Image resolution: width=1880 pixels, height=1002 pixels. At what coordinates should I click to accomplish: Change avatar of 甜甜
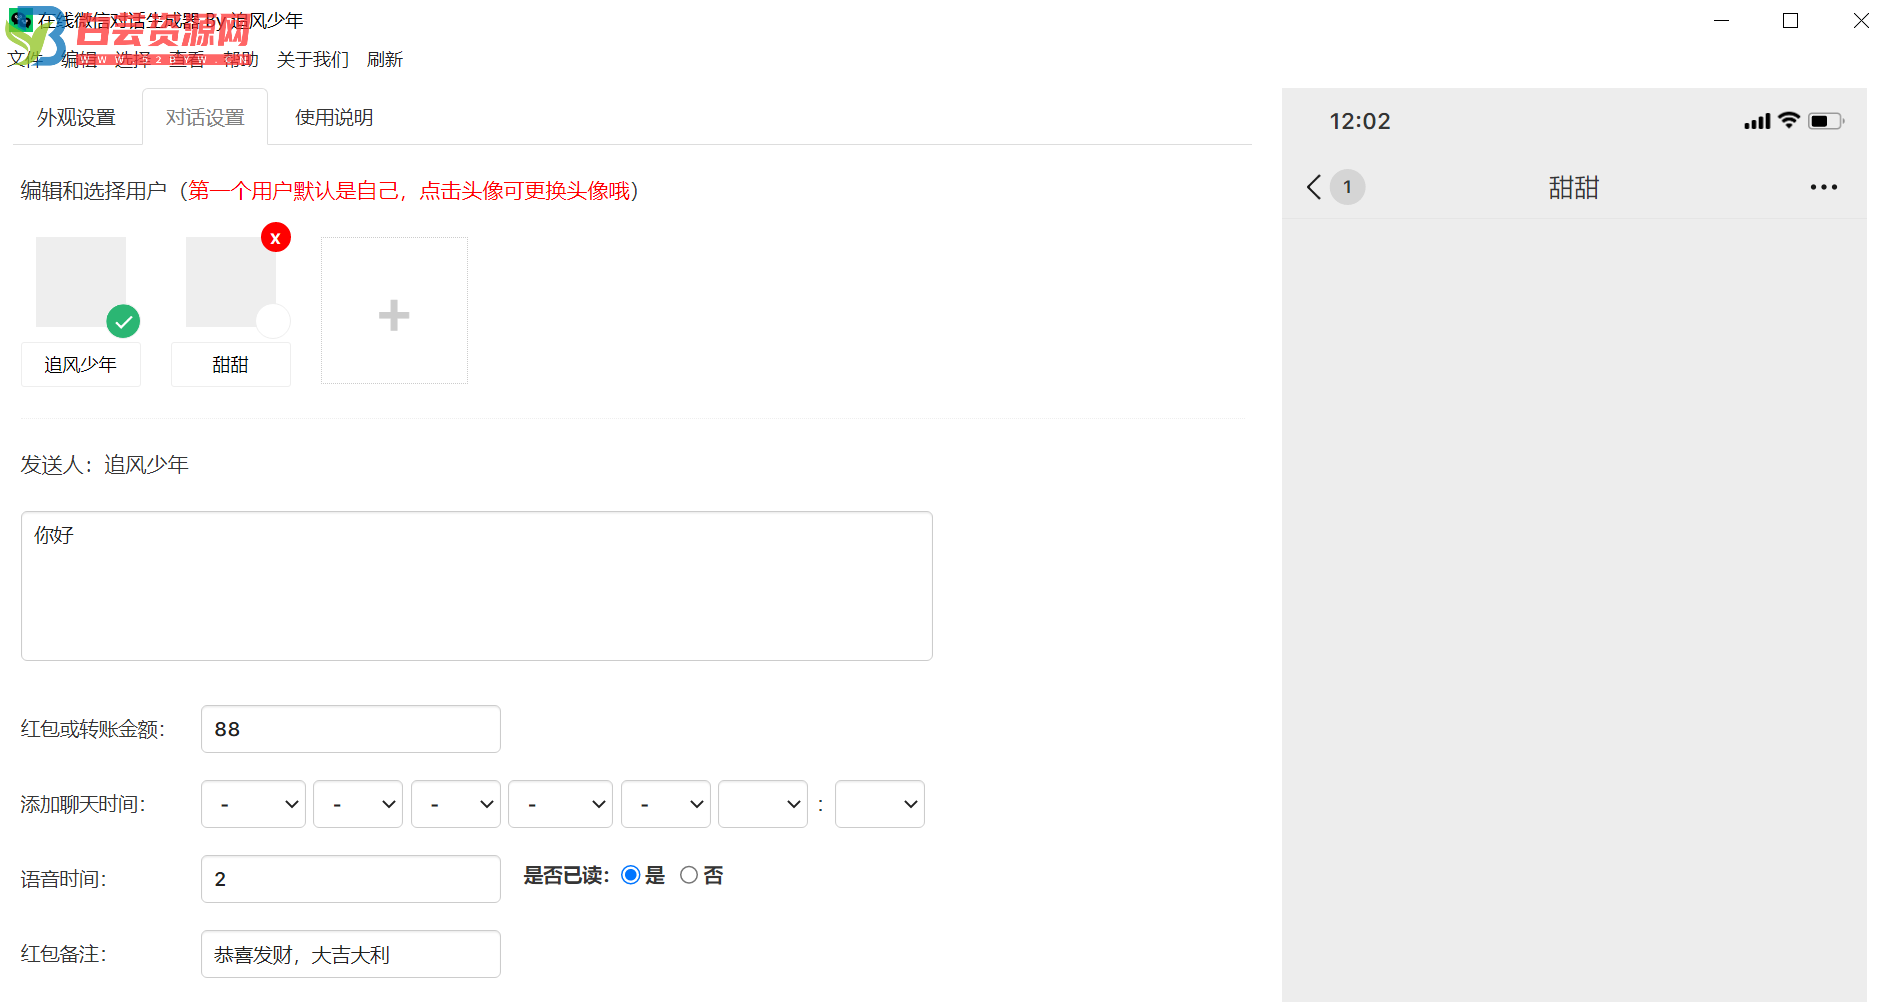[x=231, y=282]
